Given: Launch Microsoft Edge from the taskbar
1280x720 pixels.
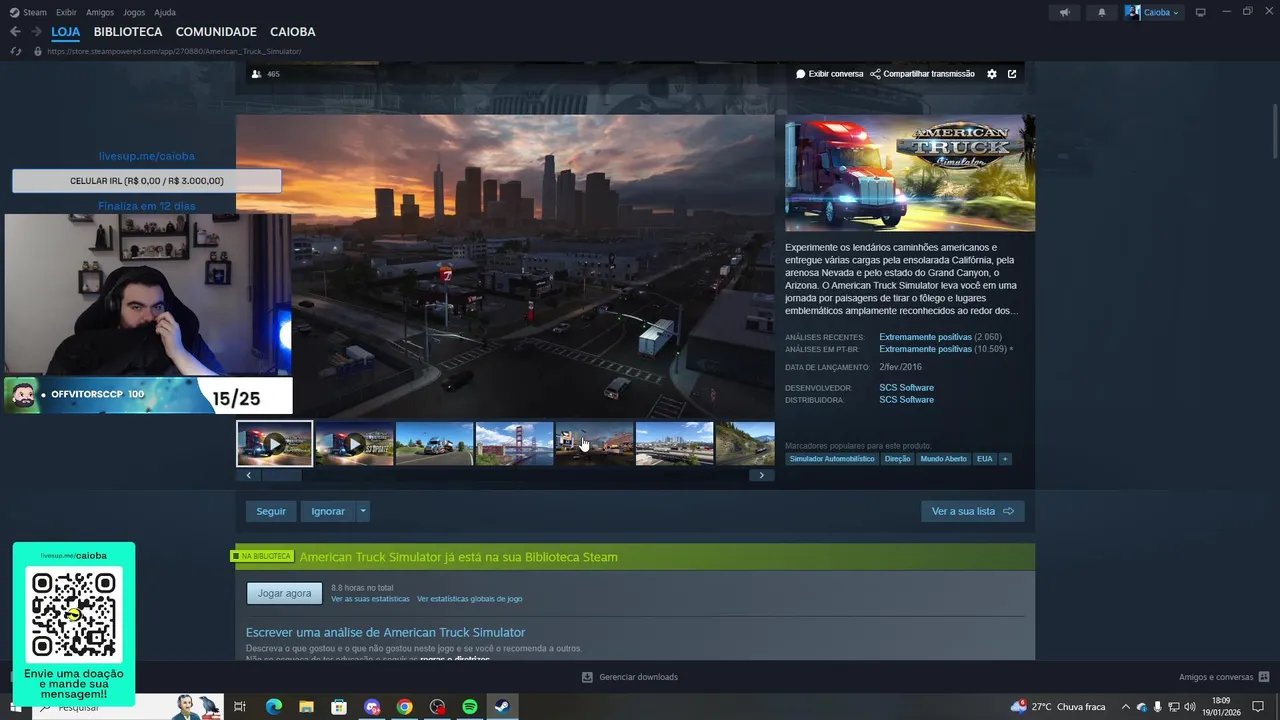Looking at the screenshot, I should (274, 707).
